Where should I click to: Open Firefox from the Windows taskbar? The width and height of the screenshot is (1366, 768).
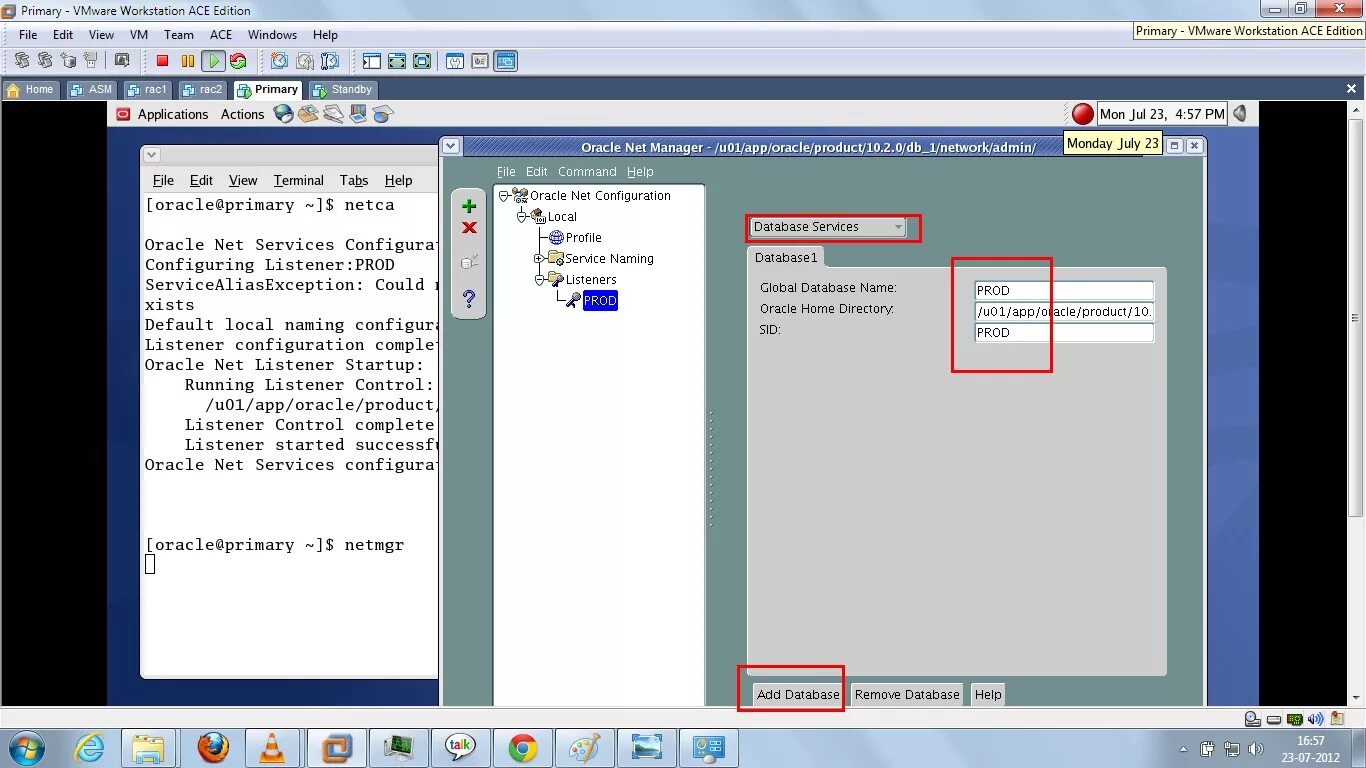[x=213, y=748]
